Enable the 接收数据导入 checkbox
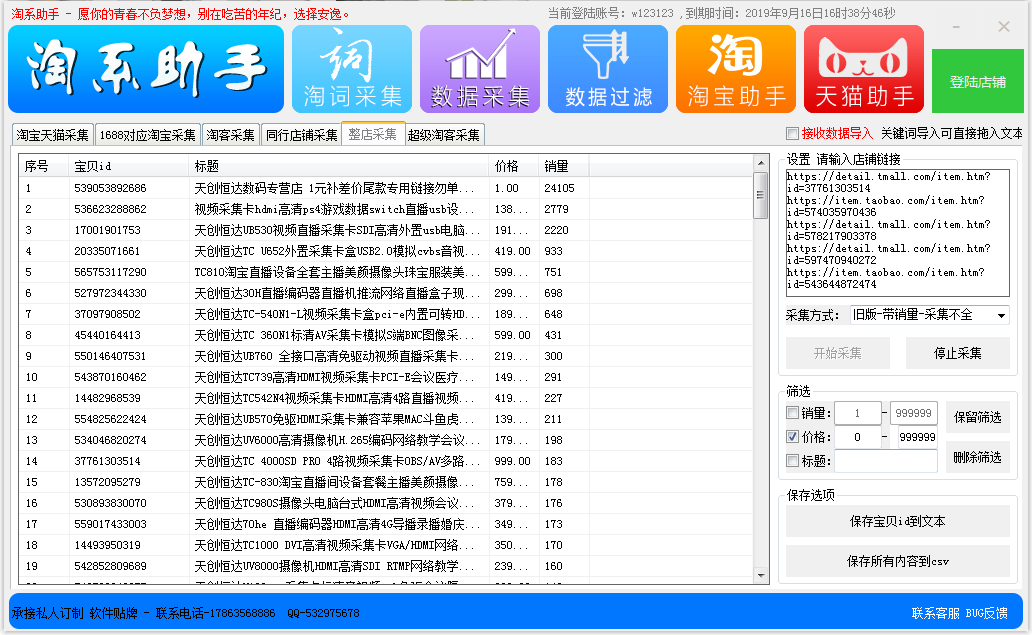This screenshot has height=635, width=1032. [793, 134]
